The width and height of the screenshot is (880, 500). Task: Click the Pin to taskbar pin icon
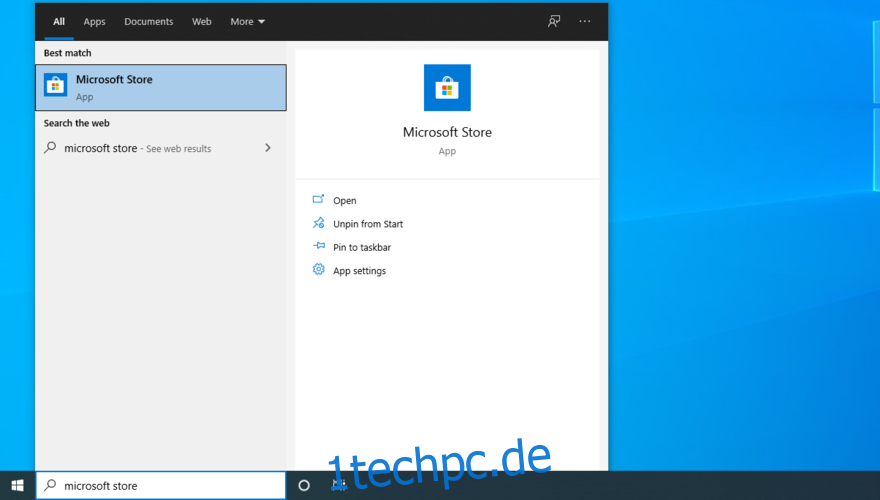coord(318,246)
